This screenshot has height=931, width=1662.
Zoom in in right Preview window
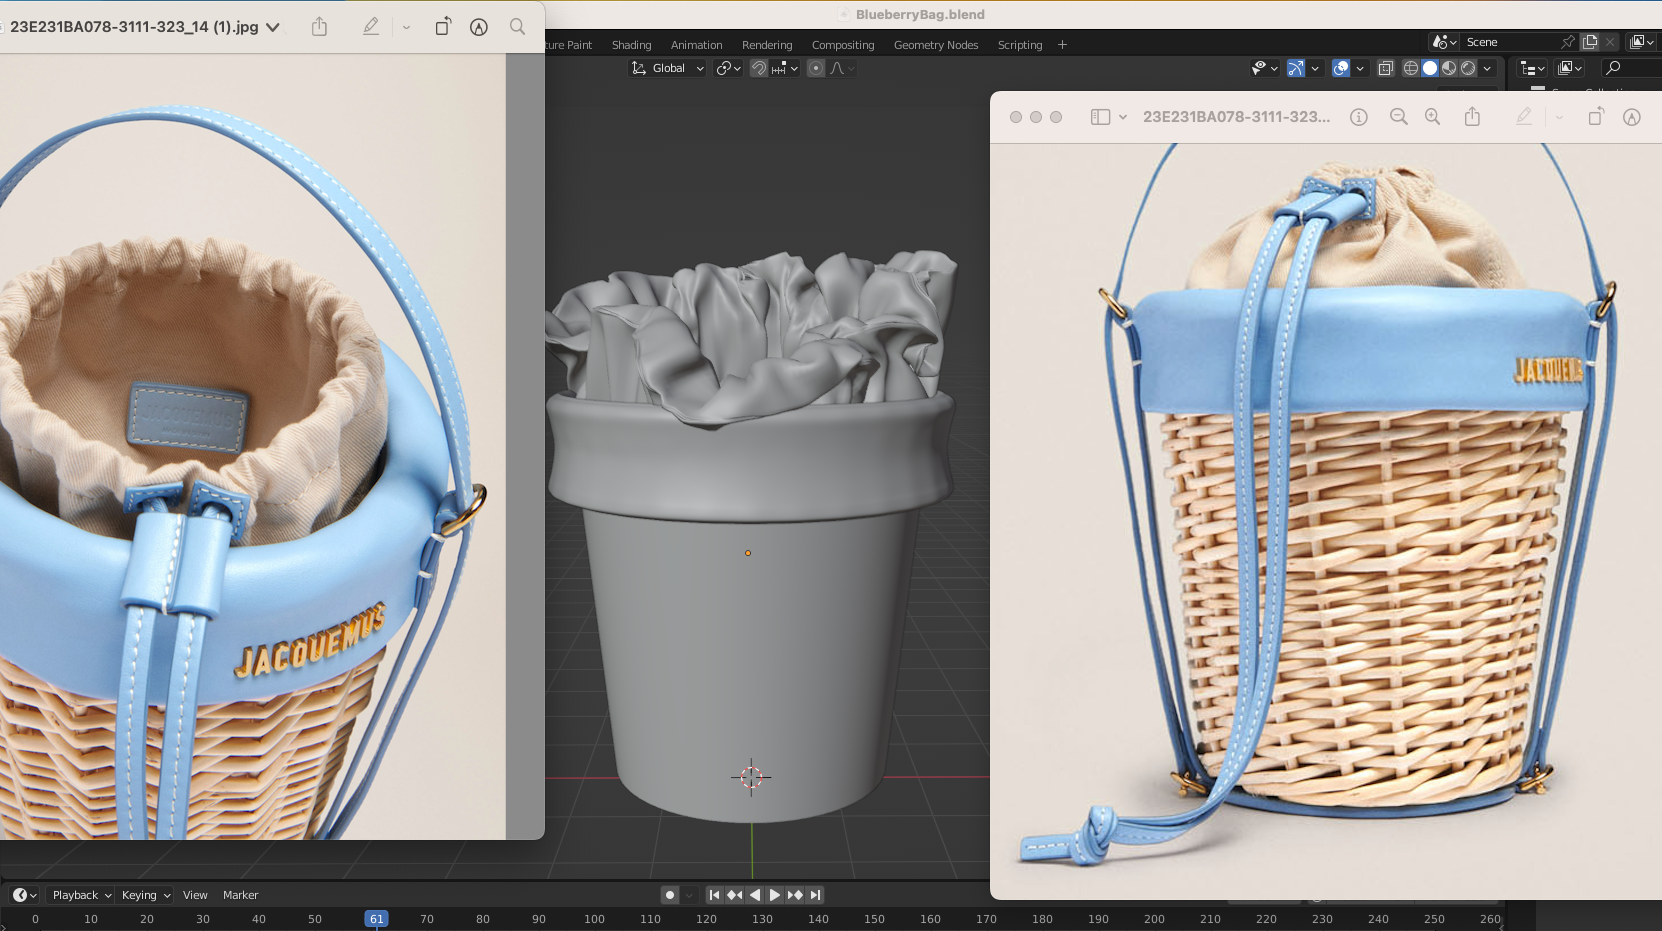pyautogui.click(x=1432, y=117)
